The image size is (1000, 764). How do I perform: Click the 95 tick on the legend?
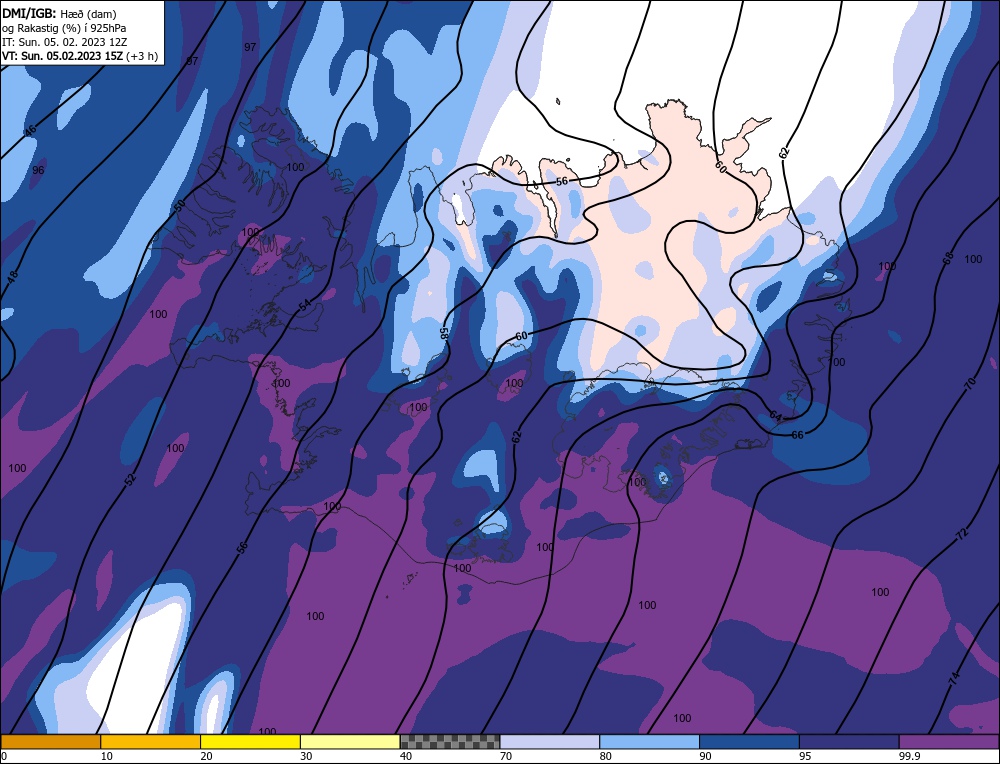[805, 756]
